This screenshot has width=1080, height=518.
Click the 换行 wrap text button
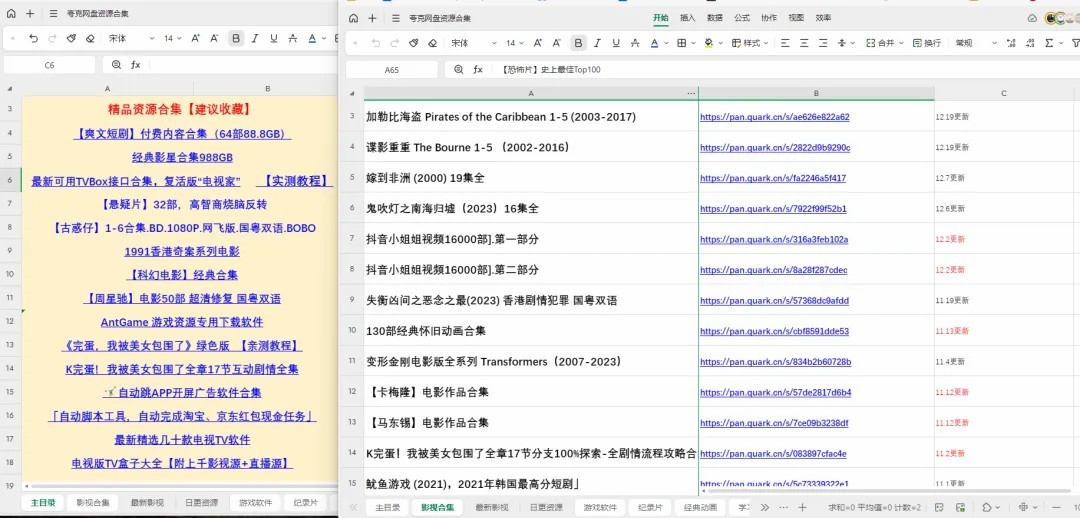pos(926,43)
